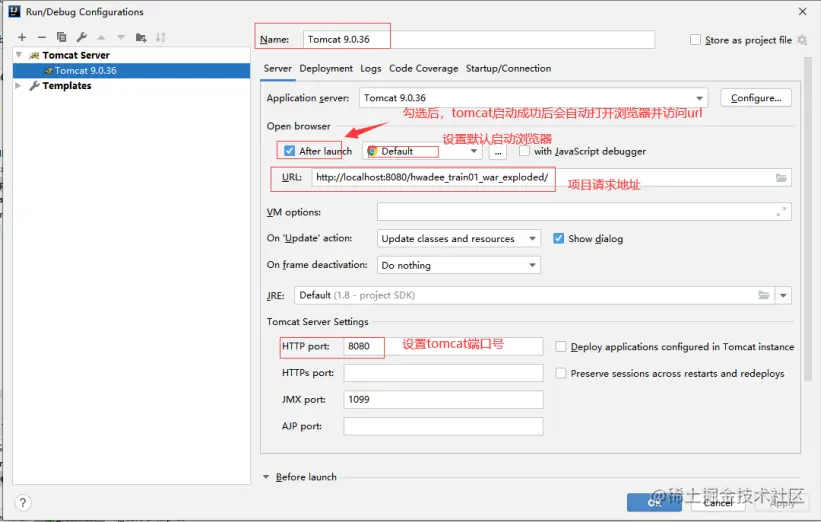Collapse the Tomcat Server tree node
The height and width of the screenshot is (522, 821).
[x=19, y=55]
